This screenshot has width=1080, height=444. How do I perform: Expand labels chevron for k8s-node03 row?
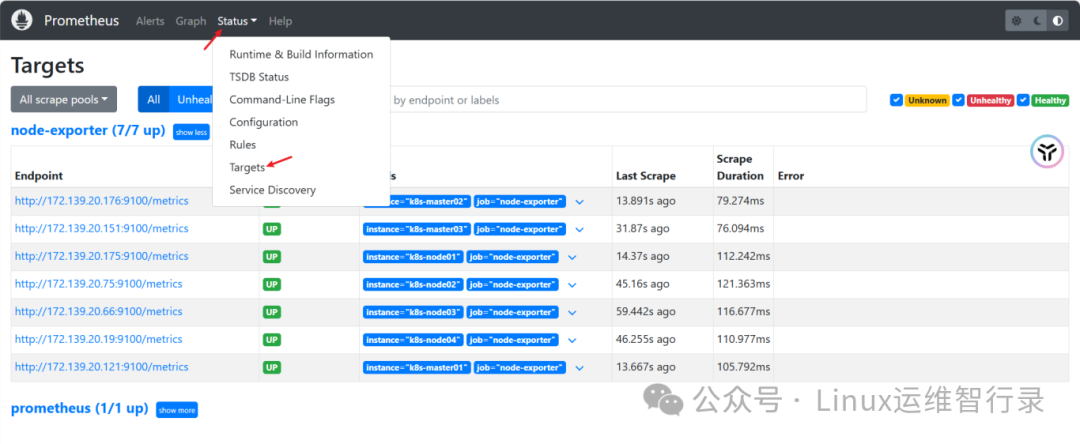click(x=573, y=312)
